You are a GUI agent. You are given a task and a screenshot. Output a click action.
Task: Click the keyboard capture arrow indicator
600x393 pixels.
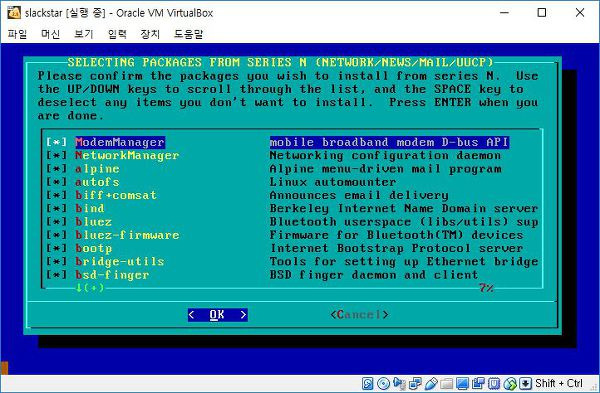click(526, 383)
